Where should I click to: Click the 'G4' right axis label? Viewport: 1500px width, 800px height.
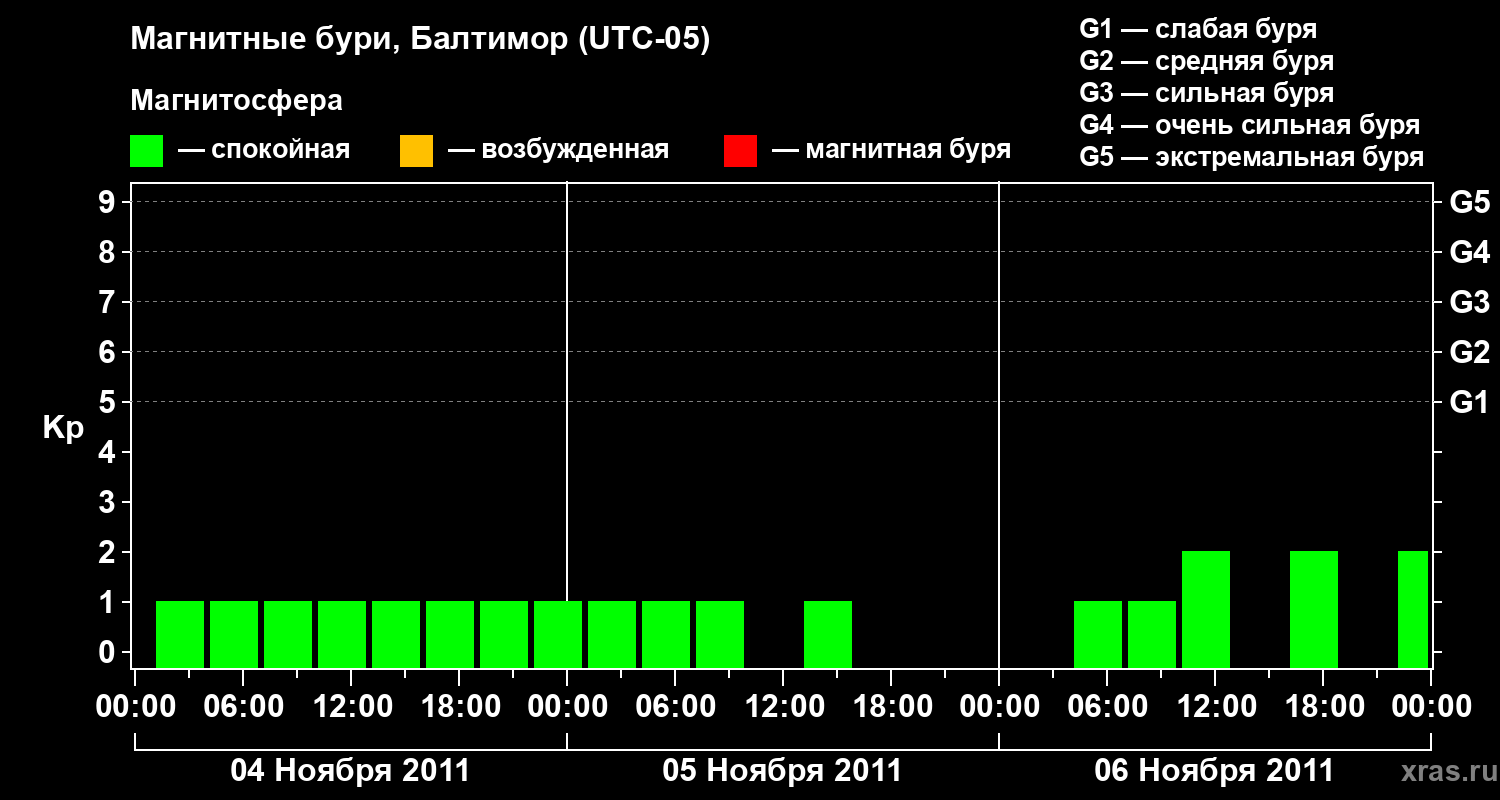(x=1470, y=252)
